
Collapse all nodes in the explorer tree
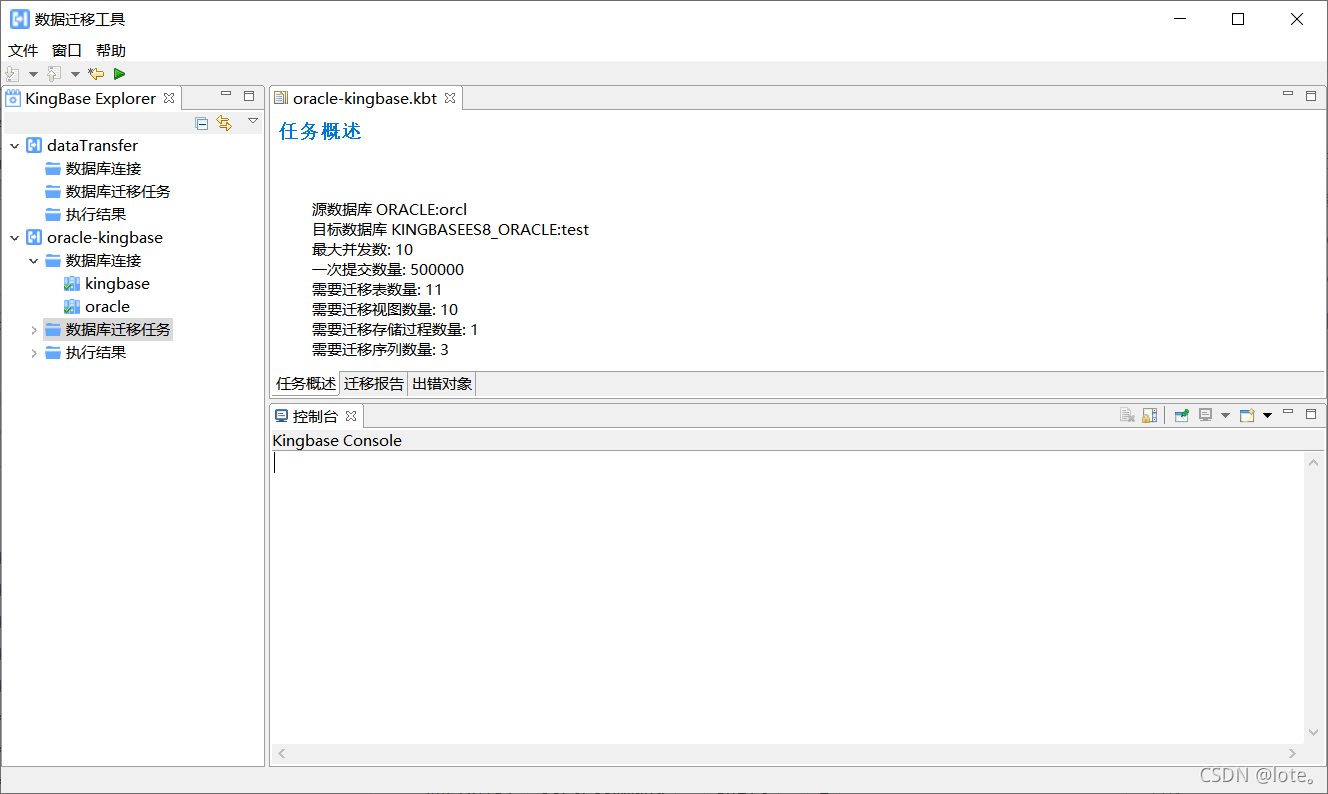202,123
